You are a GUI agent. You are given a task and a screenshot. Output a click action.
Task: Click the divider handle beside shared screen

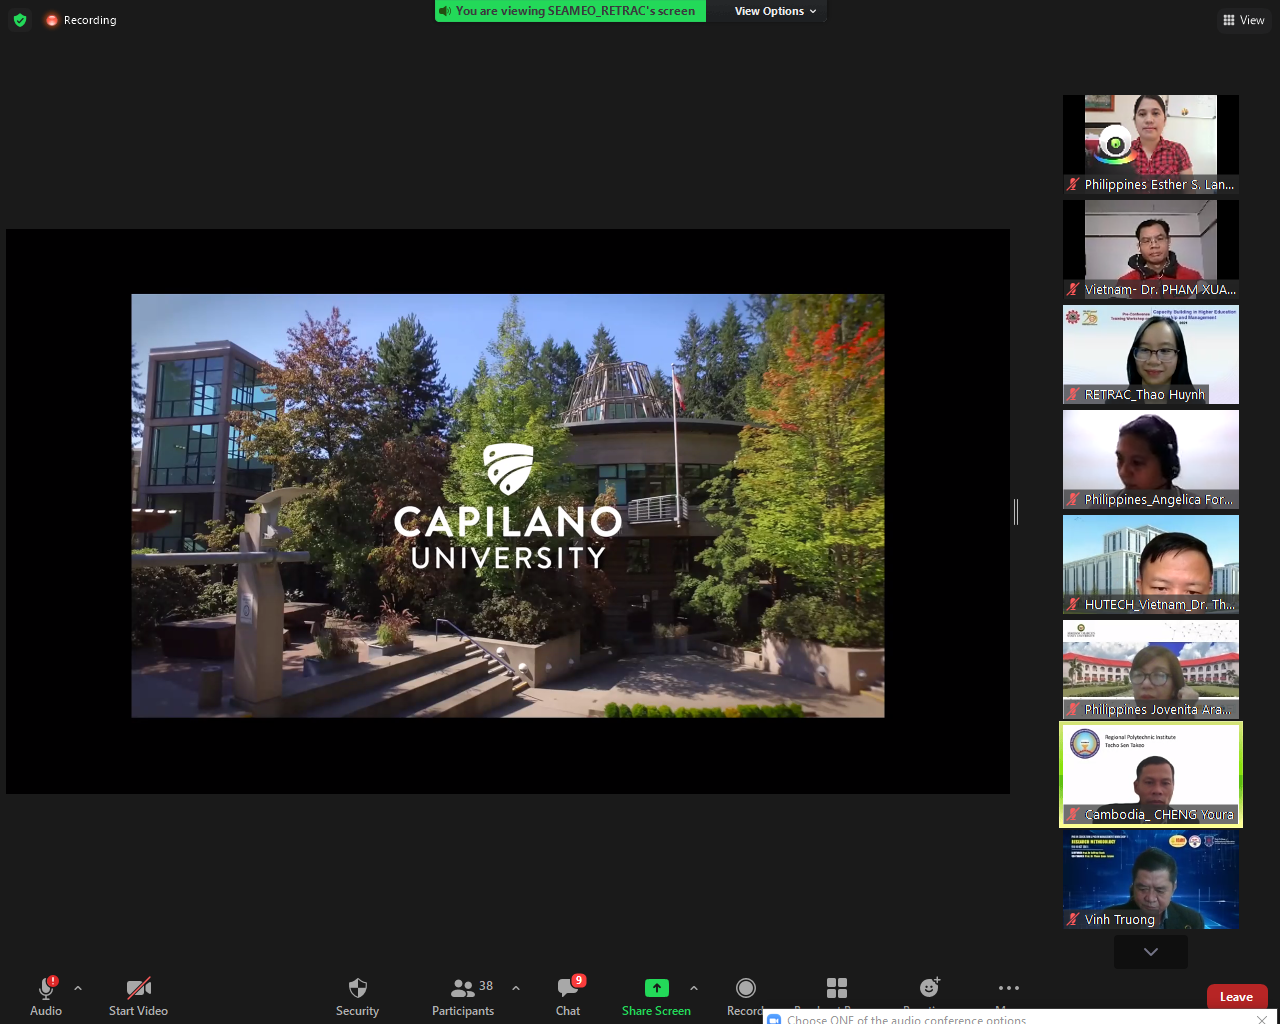[1016, 512]
